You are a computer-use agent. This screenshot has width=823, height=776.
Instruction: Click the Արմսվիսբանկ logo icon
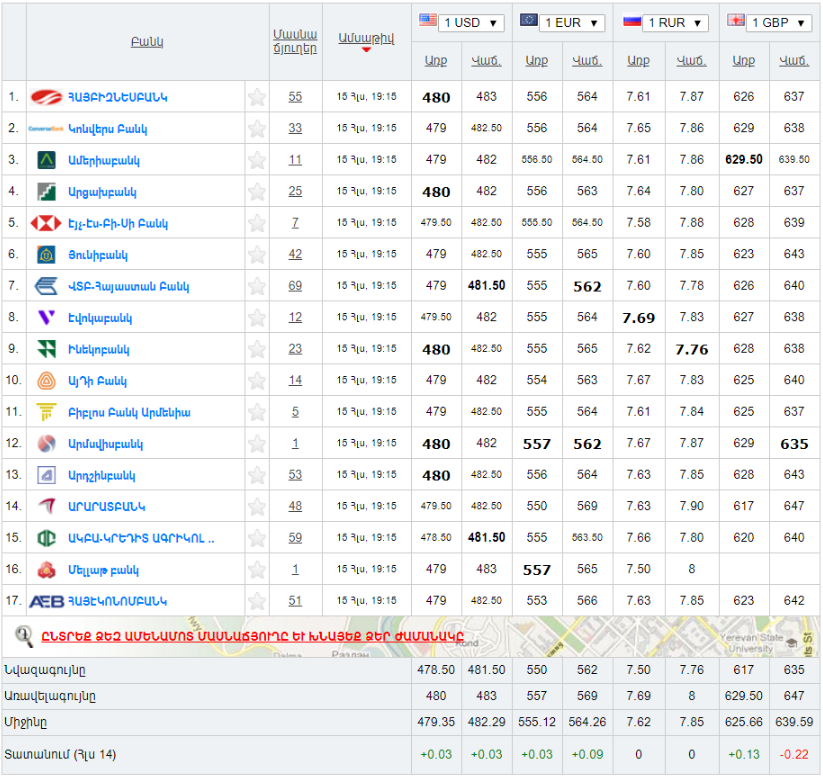(x=46, y=444)
